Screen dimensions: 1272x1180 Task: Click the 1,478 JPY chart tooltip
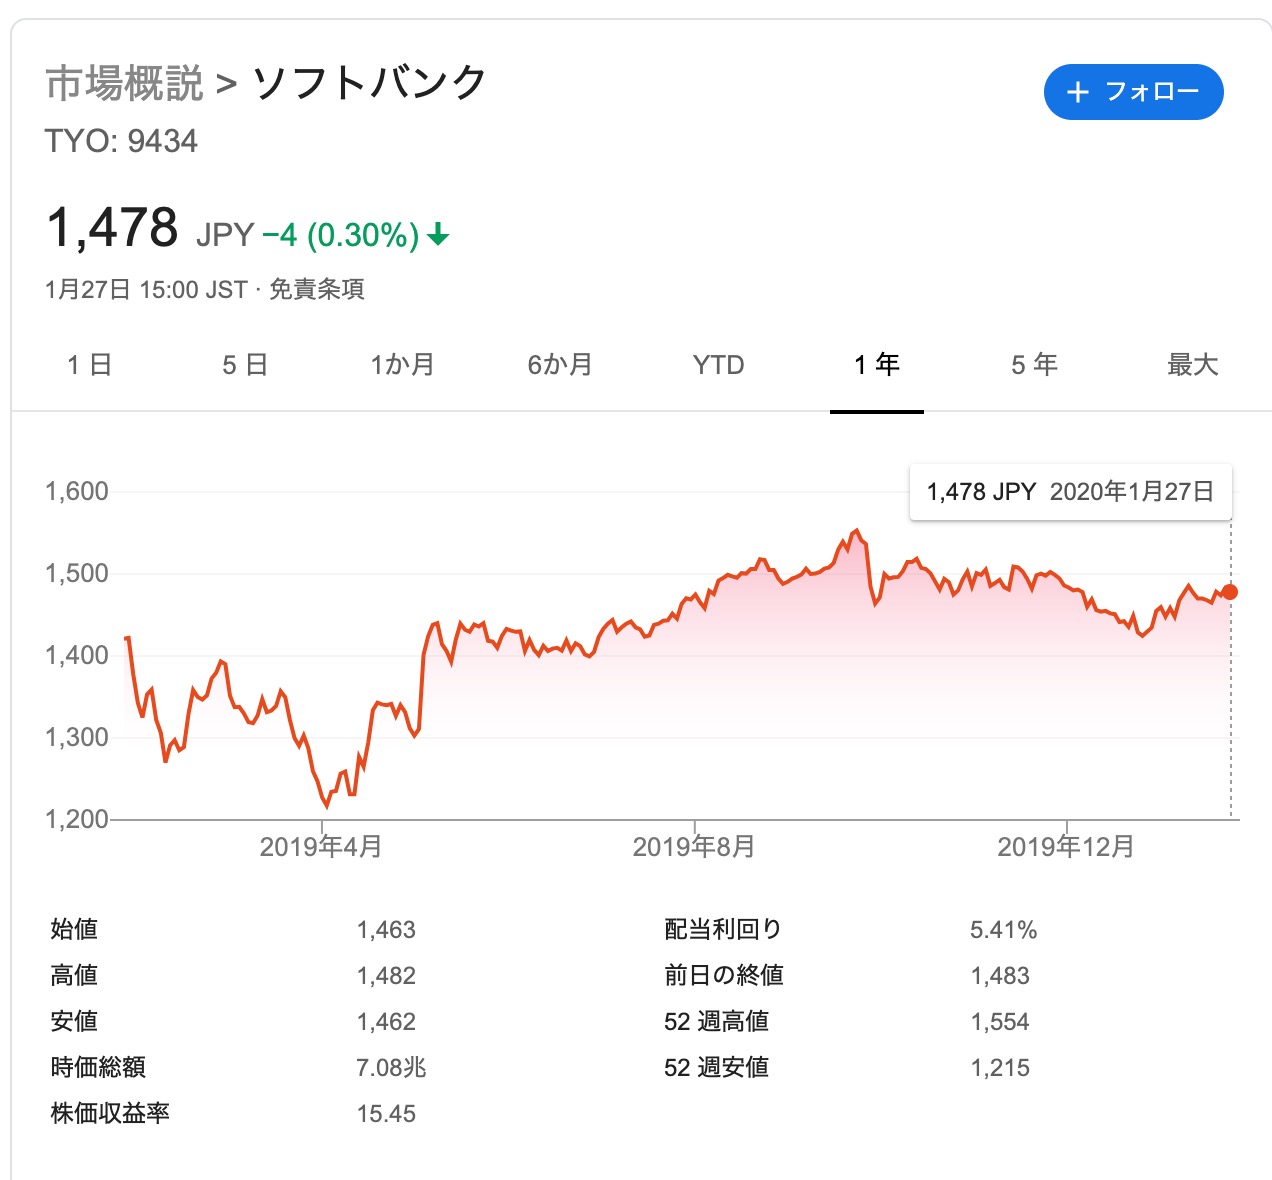tap(1071, 492)
